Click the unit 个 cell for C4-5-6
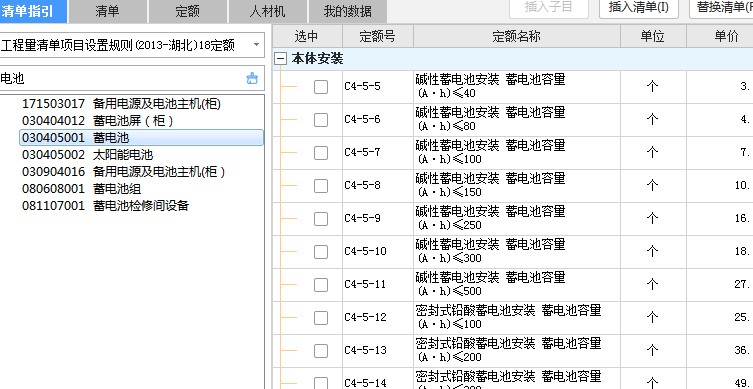 point(653,120)
